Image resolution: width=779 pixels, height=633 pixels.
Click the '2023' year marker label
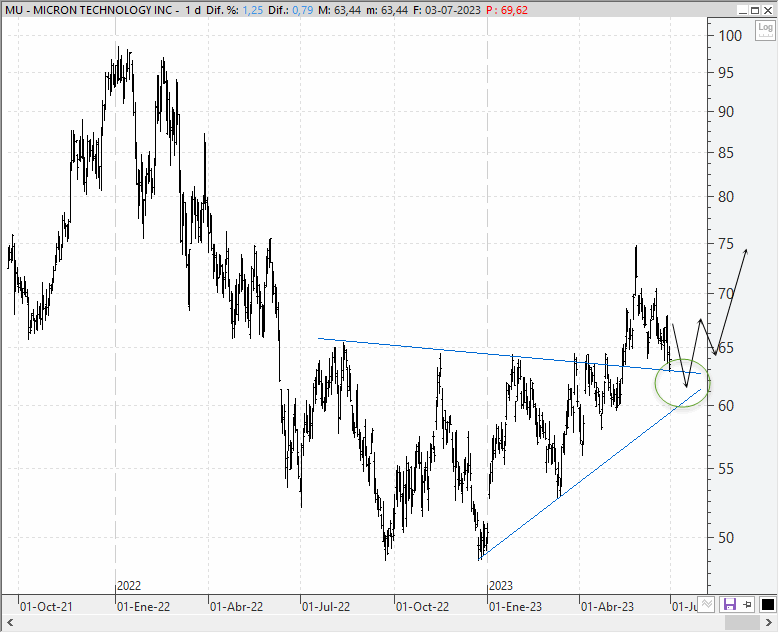(x=500, y=586)
